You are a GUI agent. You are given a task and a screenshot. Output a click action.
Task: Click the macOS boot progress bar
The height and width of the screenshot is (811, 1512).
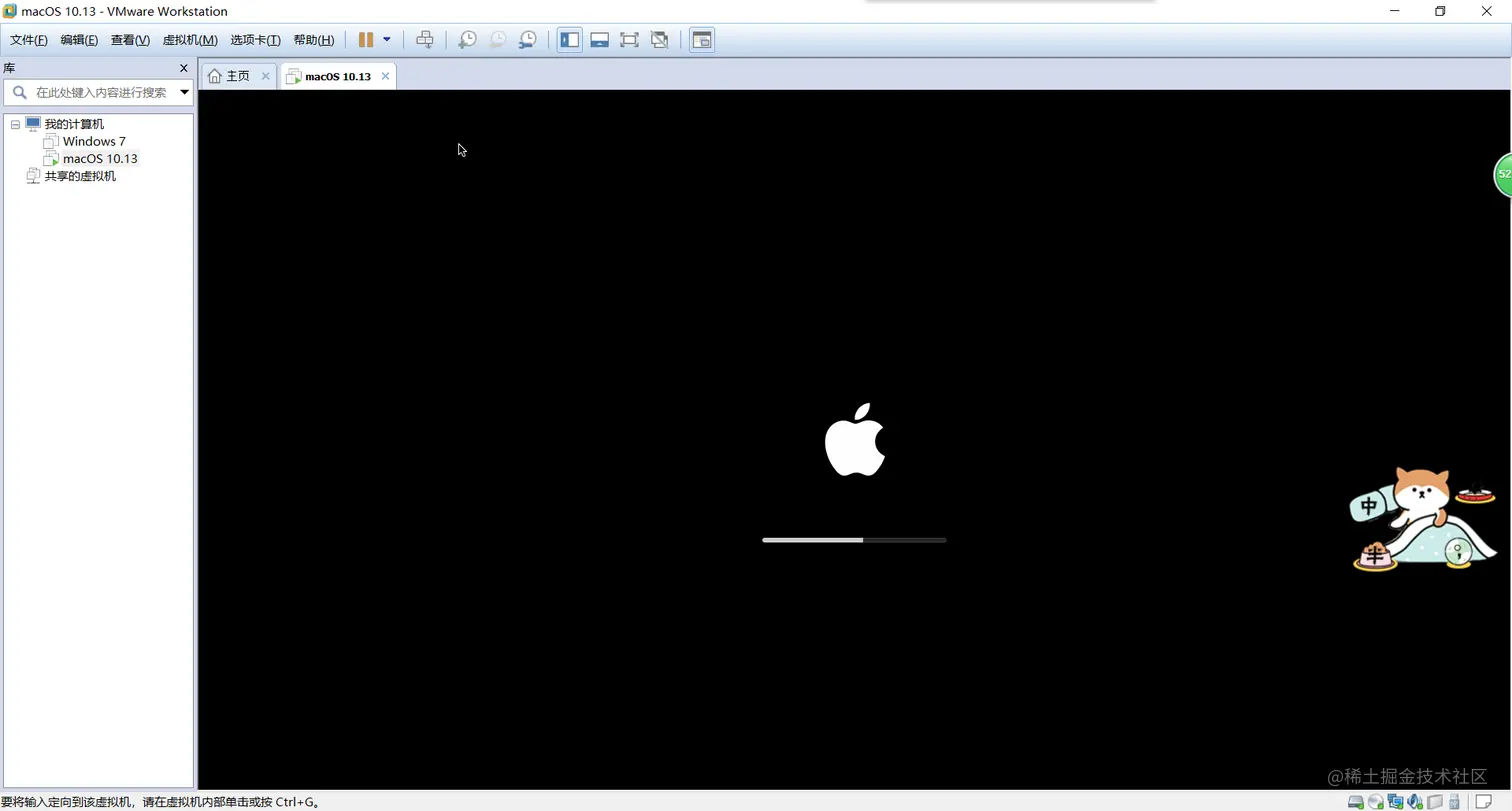click(854, 540)
